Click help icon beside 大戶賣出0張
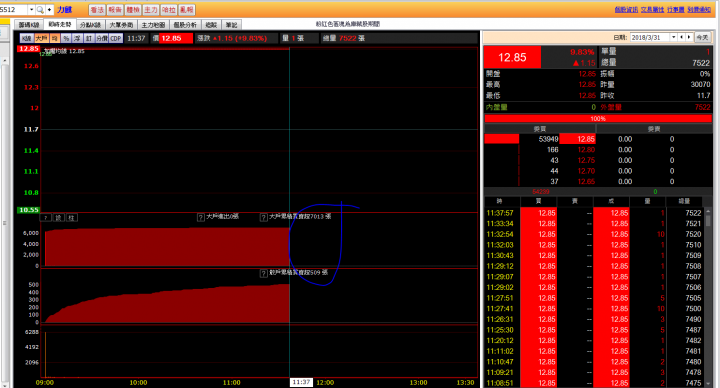The height and width of the screenshot is (388, 720). click(201, 217)
